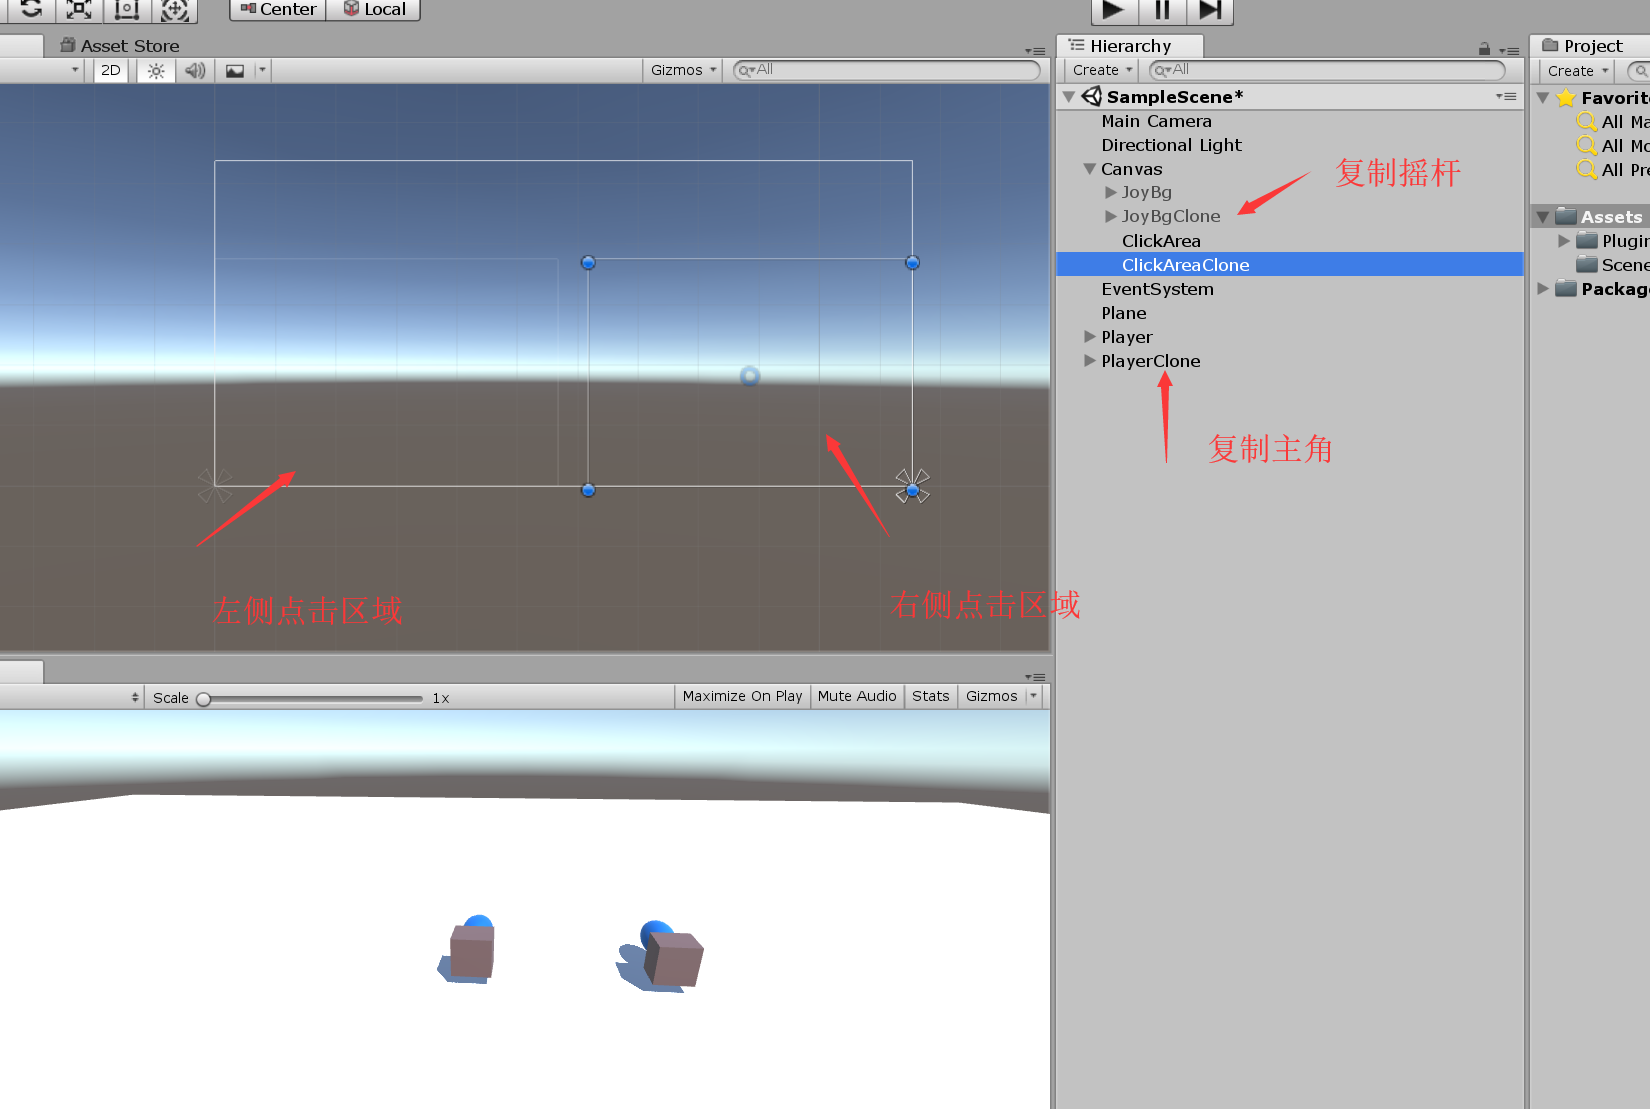Click the Stats button in Game view

930,696
